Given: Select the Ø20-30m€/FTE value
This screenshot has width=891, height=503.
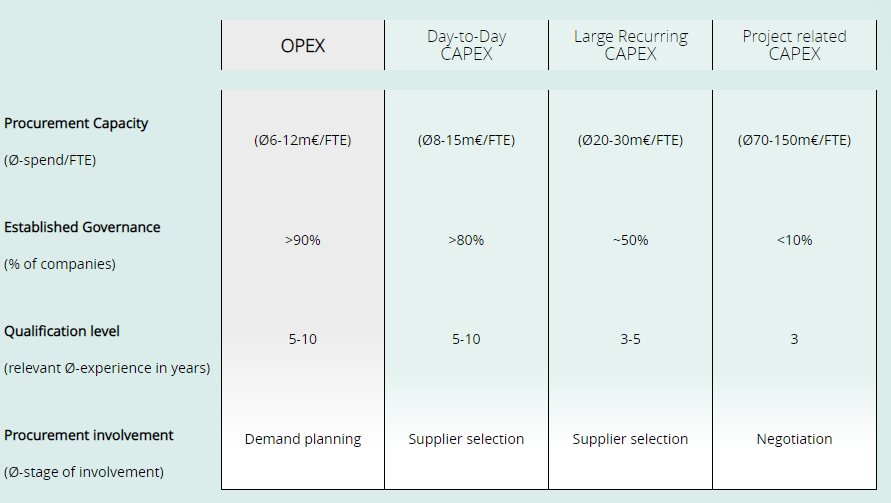Looking at the screenshot, I should (630, 140).
